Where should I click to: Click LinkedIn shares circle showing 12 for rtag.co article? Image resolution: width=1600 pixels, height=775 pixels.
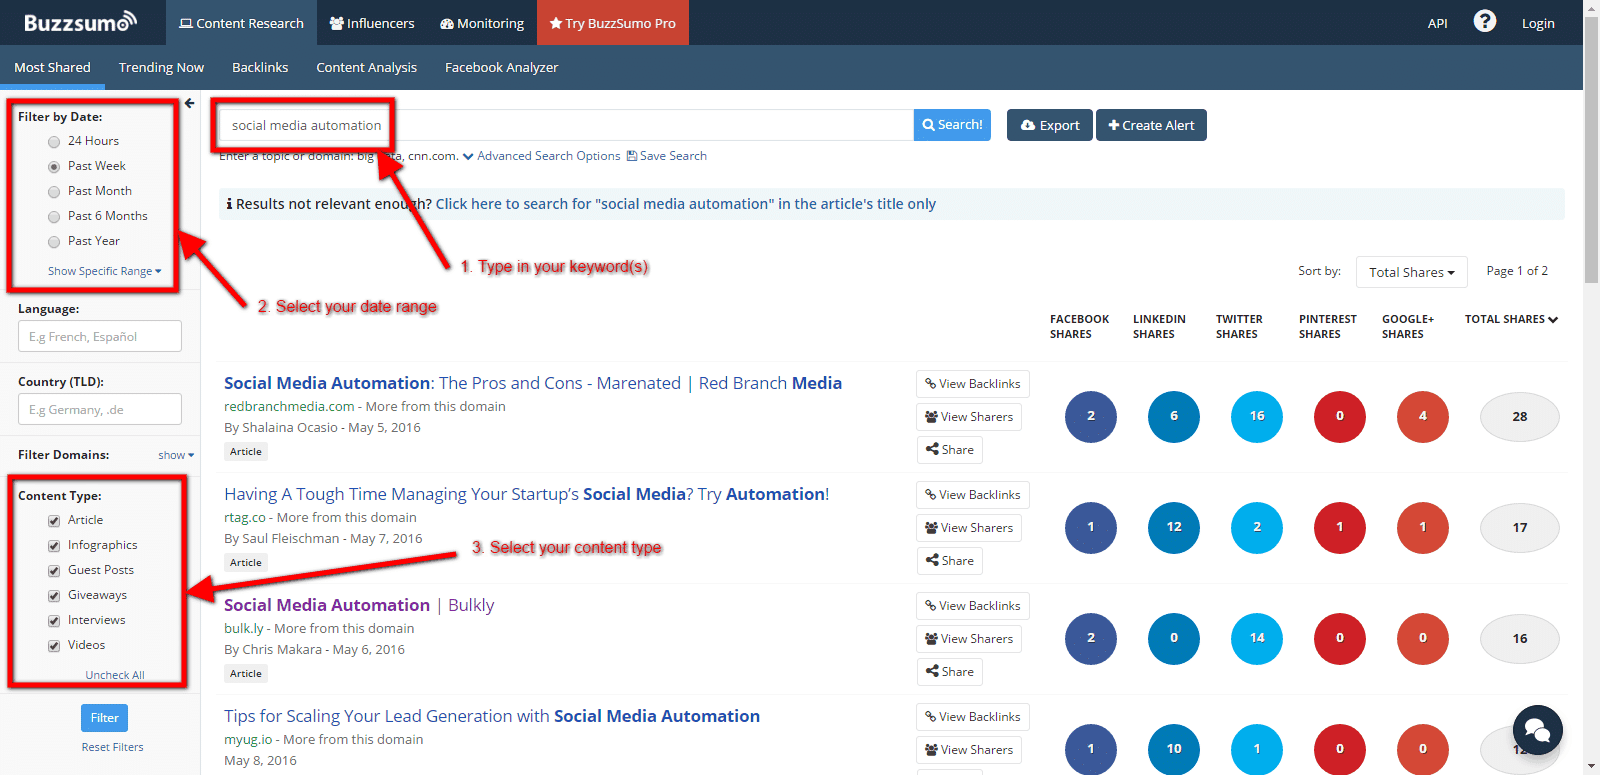[x=1174, y=527]
